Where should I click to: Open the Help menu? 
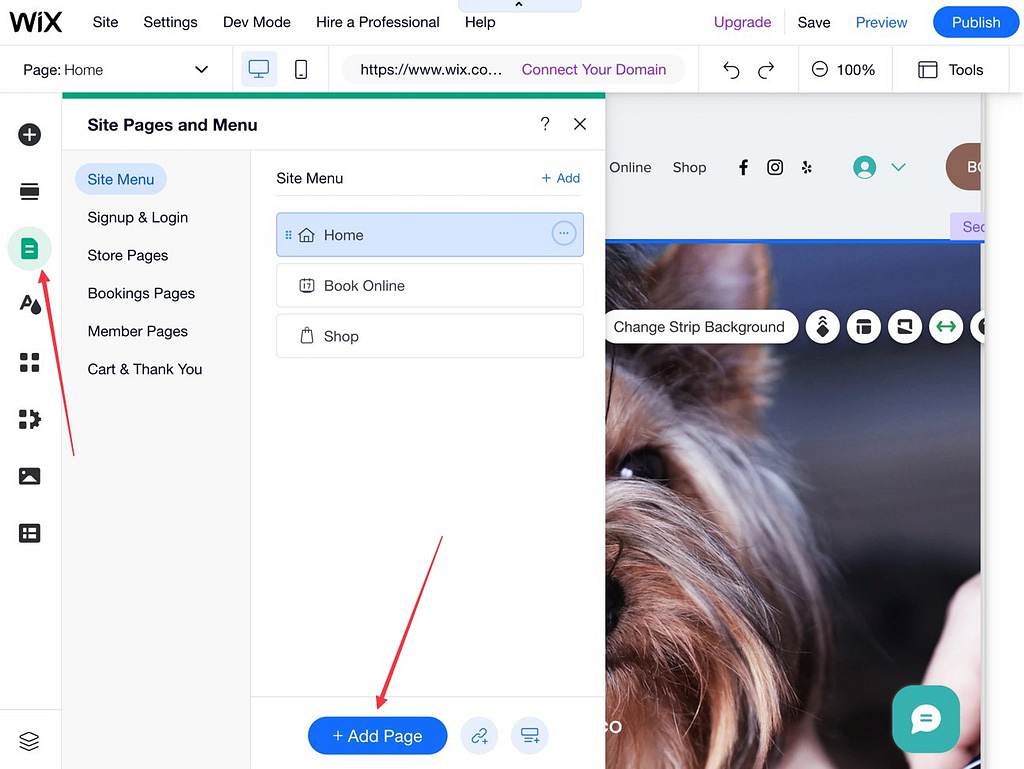(480, 22)
